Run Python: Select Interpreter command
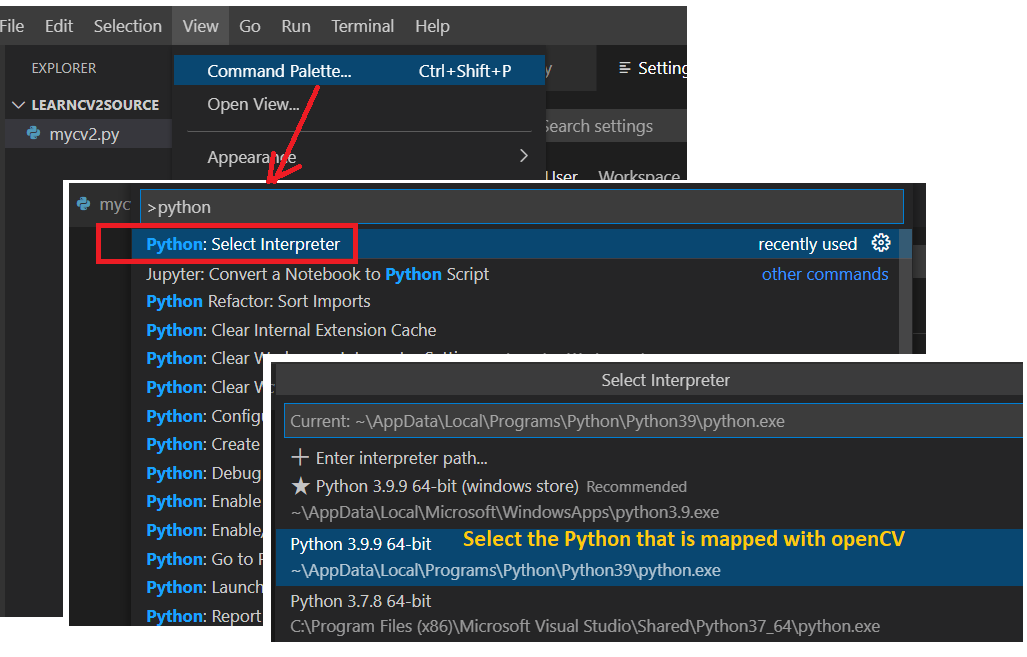Viewport: 1027px width, 657px height. 243,244
